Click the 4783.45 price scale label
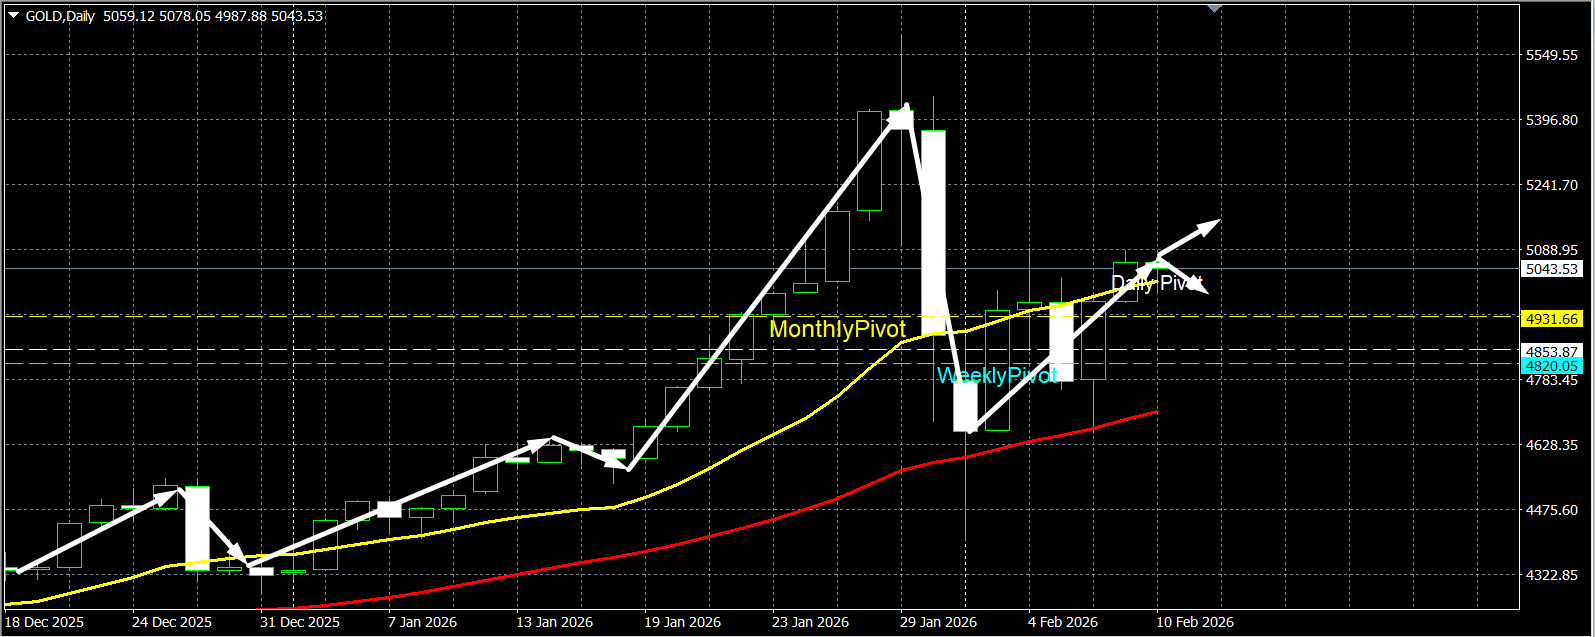The height and width of the screenshot is (637, 1595). (x=1552, y=380)
